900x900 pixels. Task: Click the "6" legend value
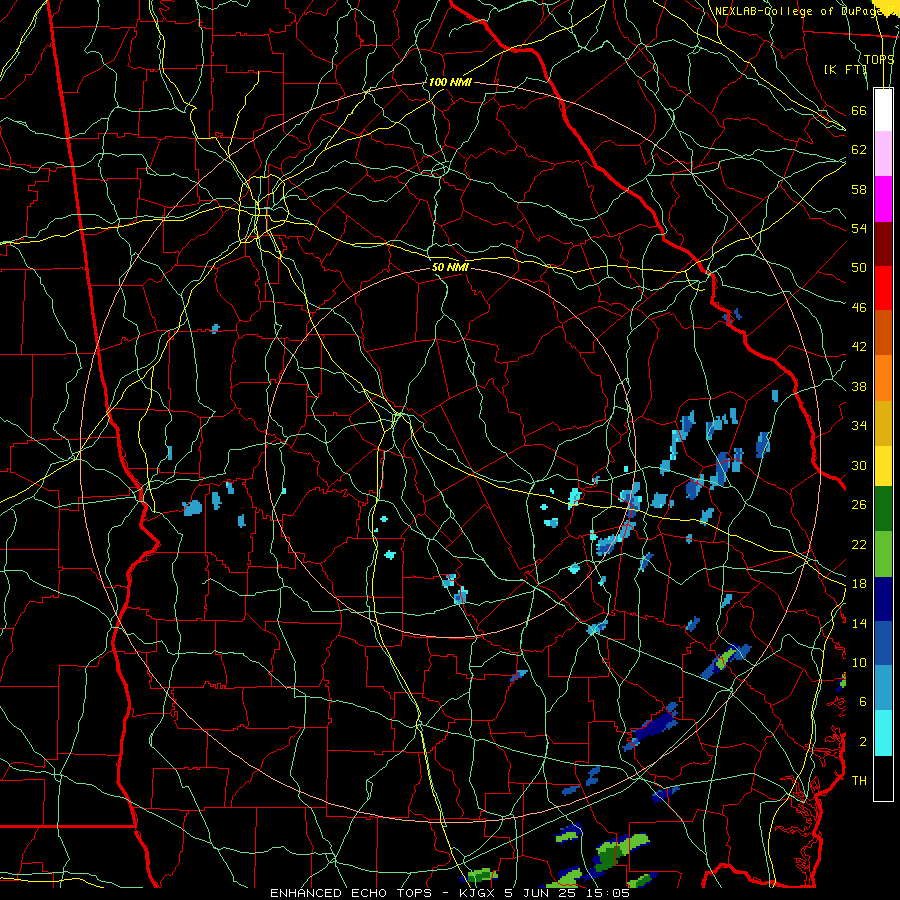[x=863, y=702]
